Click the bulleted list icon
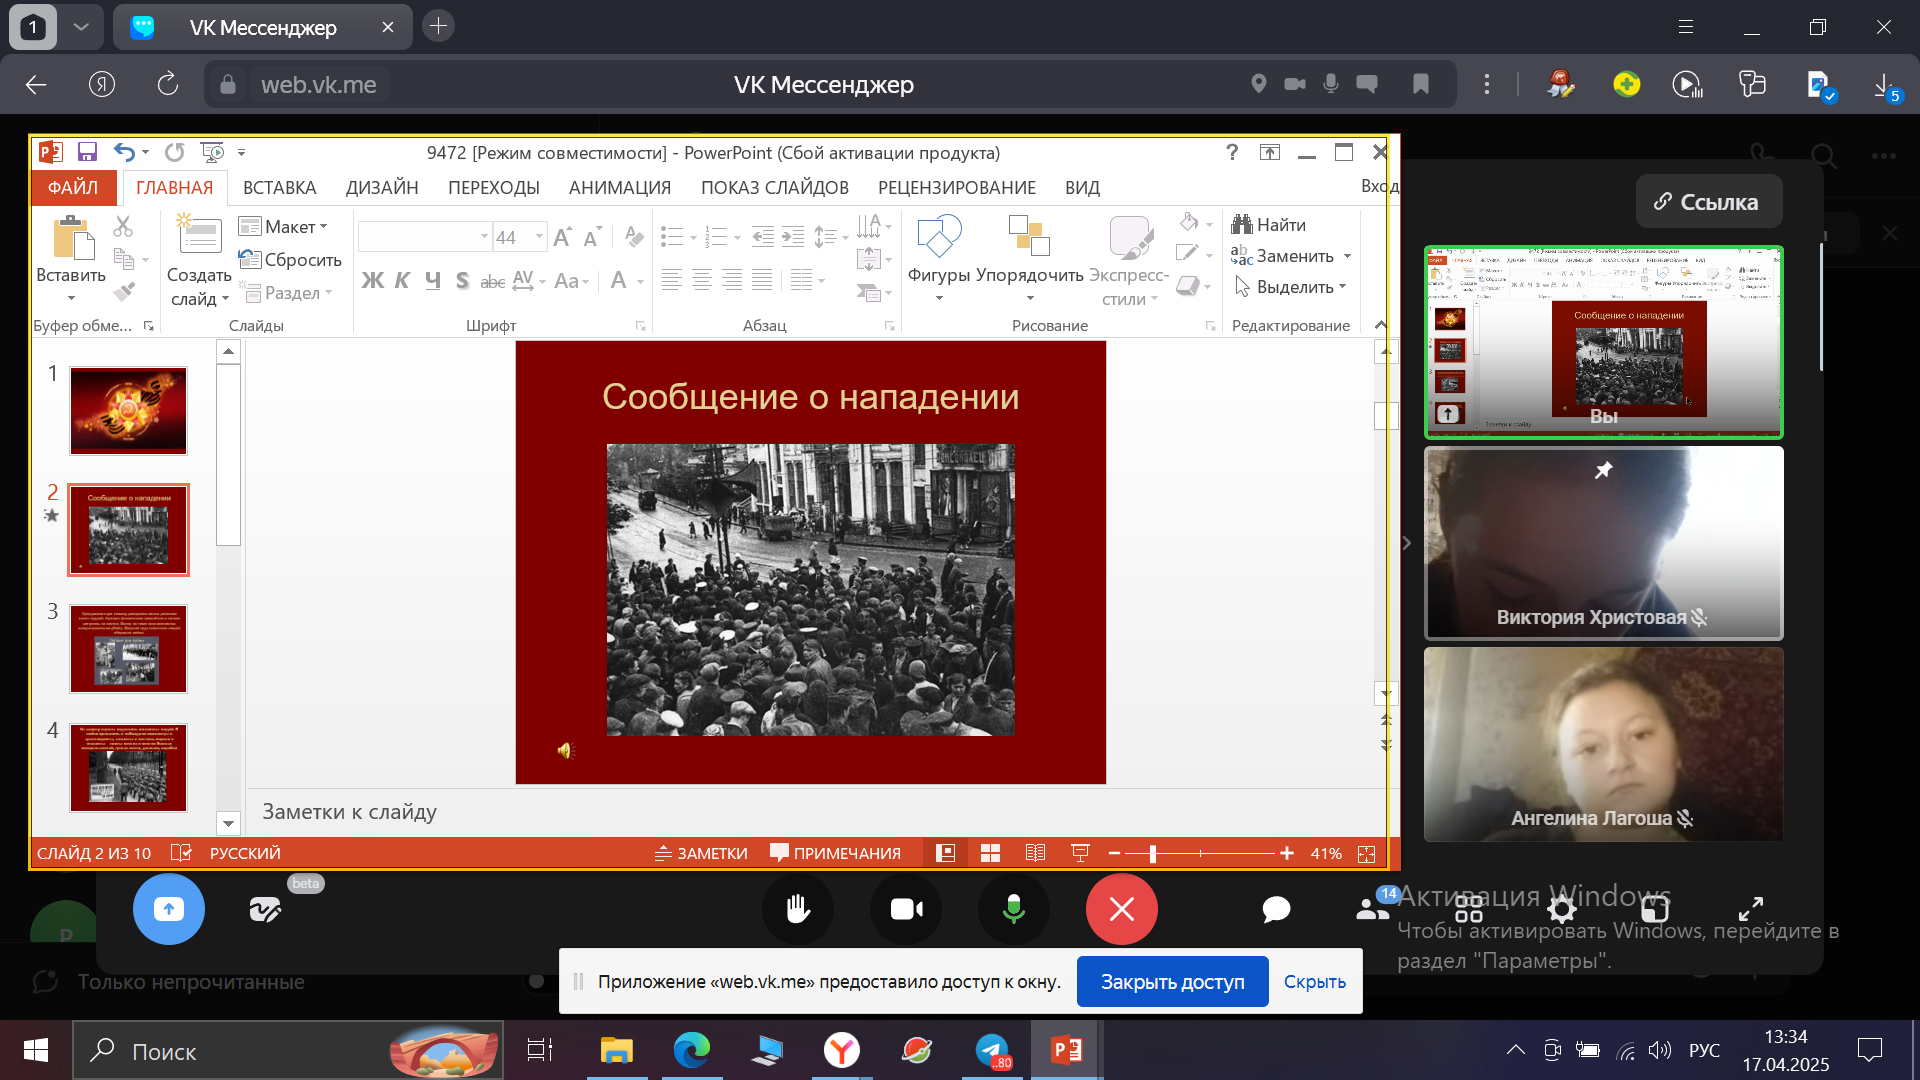This screenshot has width=1920, height=1080. click(672, 237)
